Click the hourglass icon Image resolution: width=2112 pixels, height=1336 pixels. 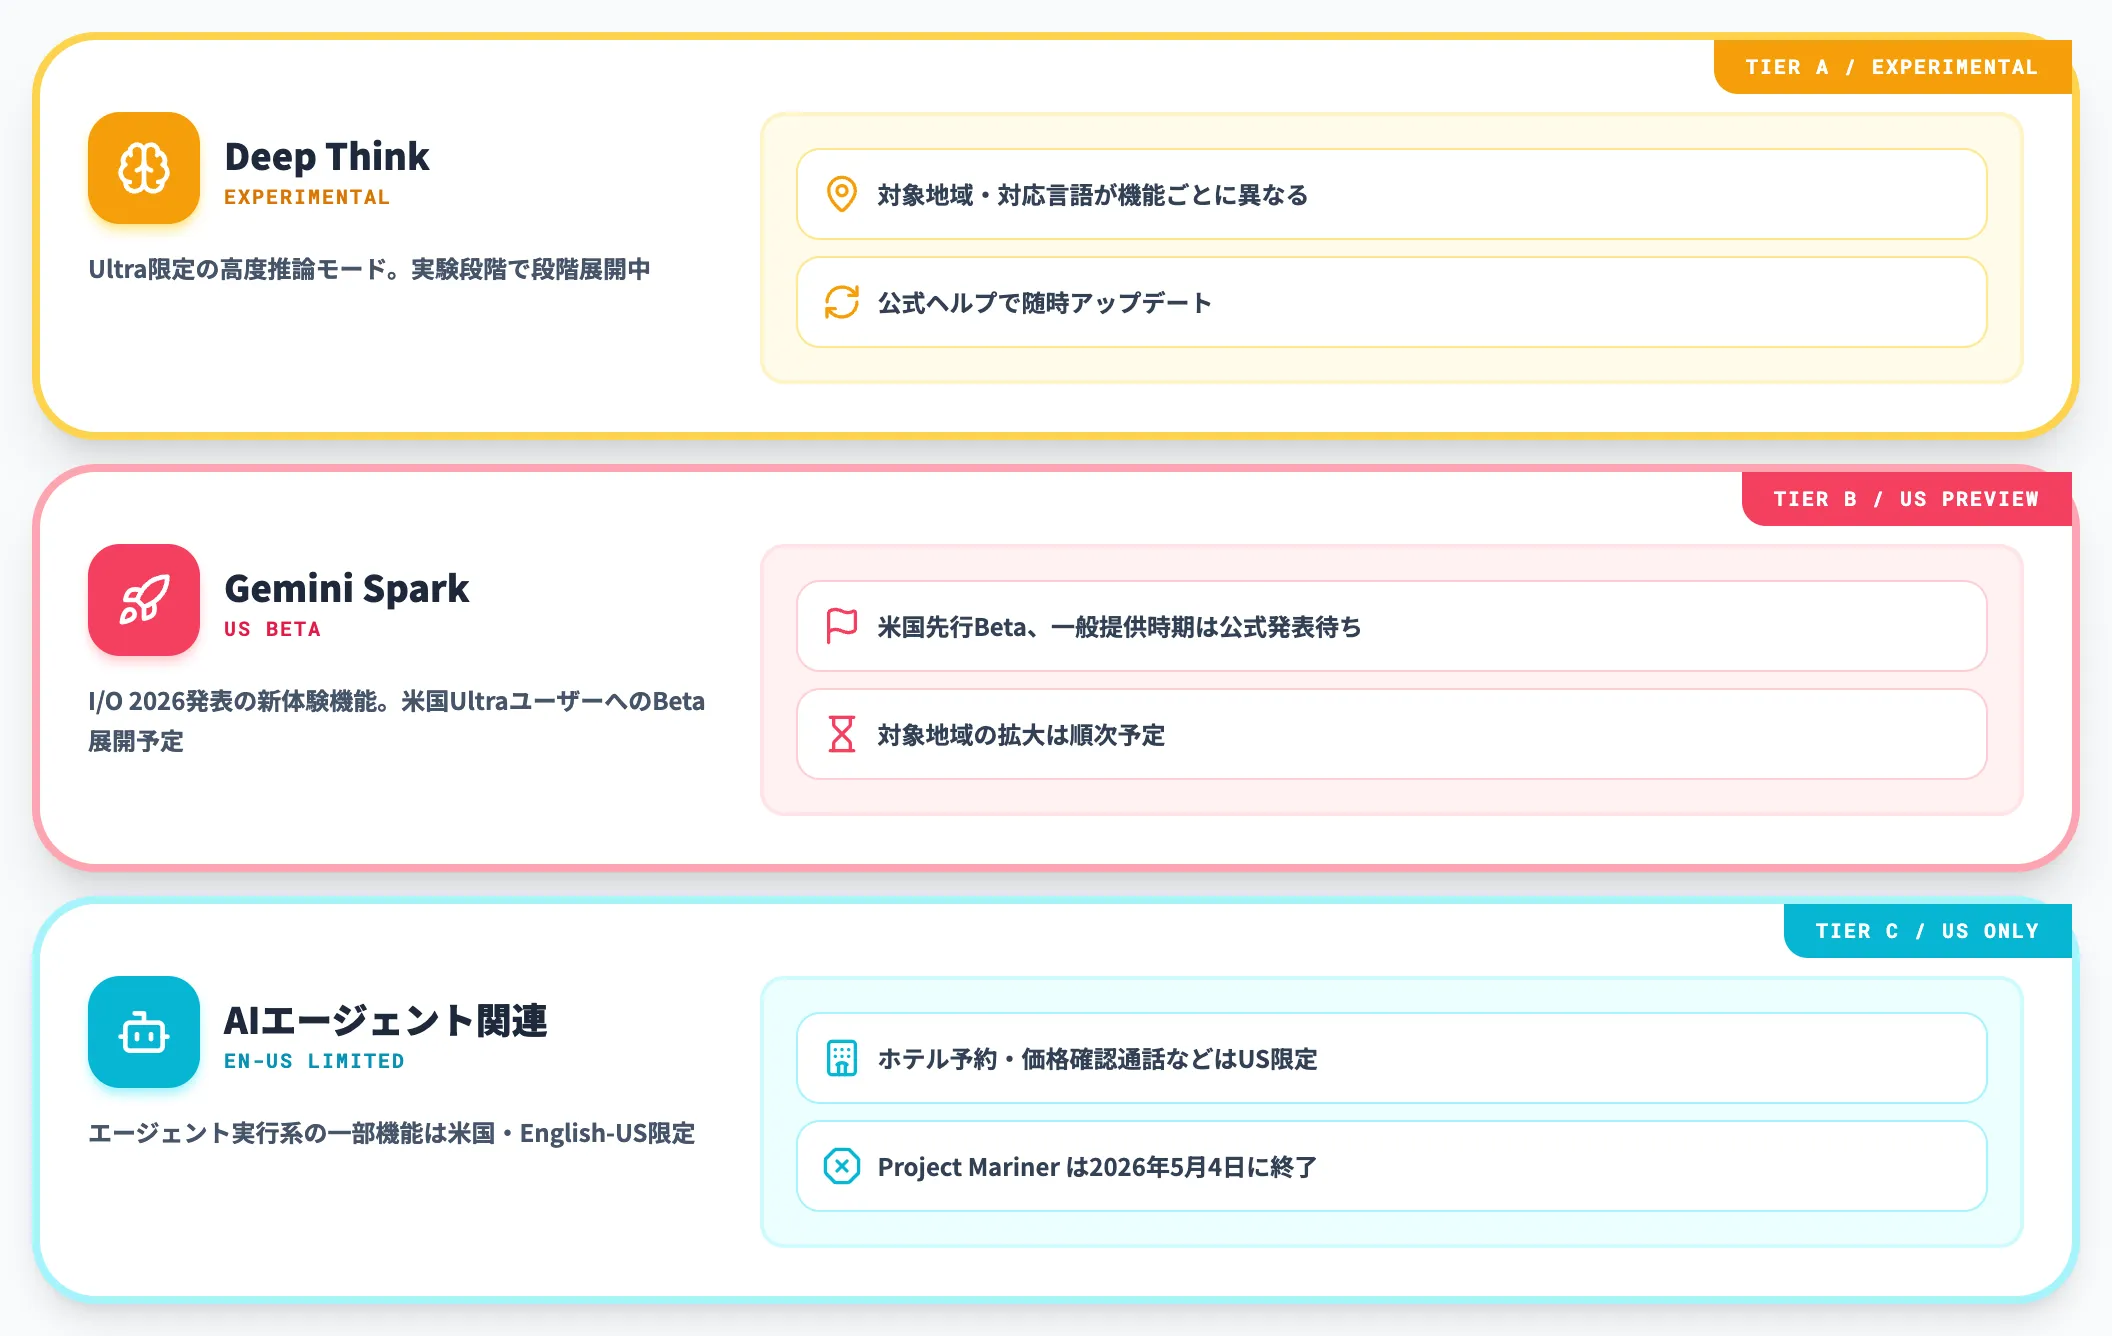click(x=842, y=734)
